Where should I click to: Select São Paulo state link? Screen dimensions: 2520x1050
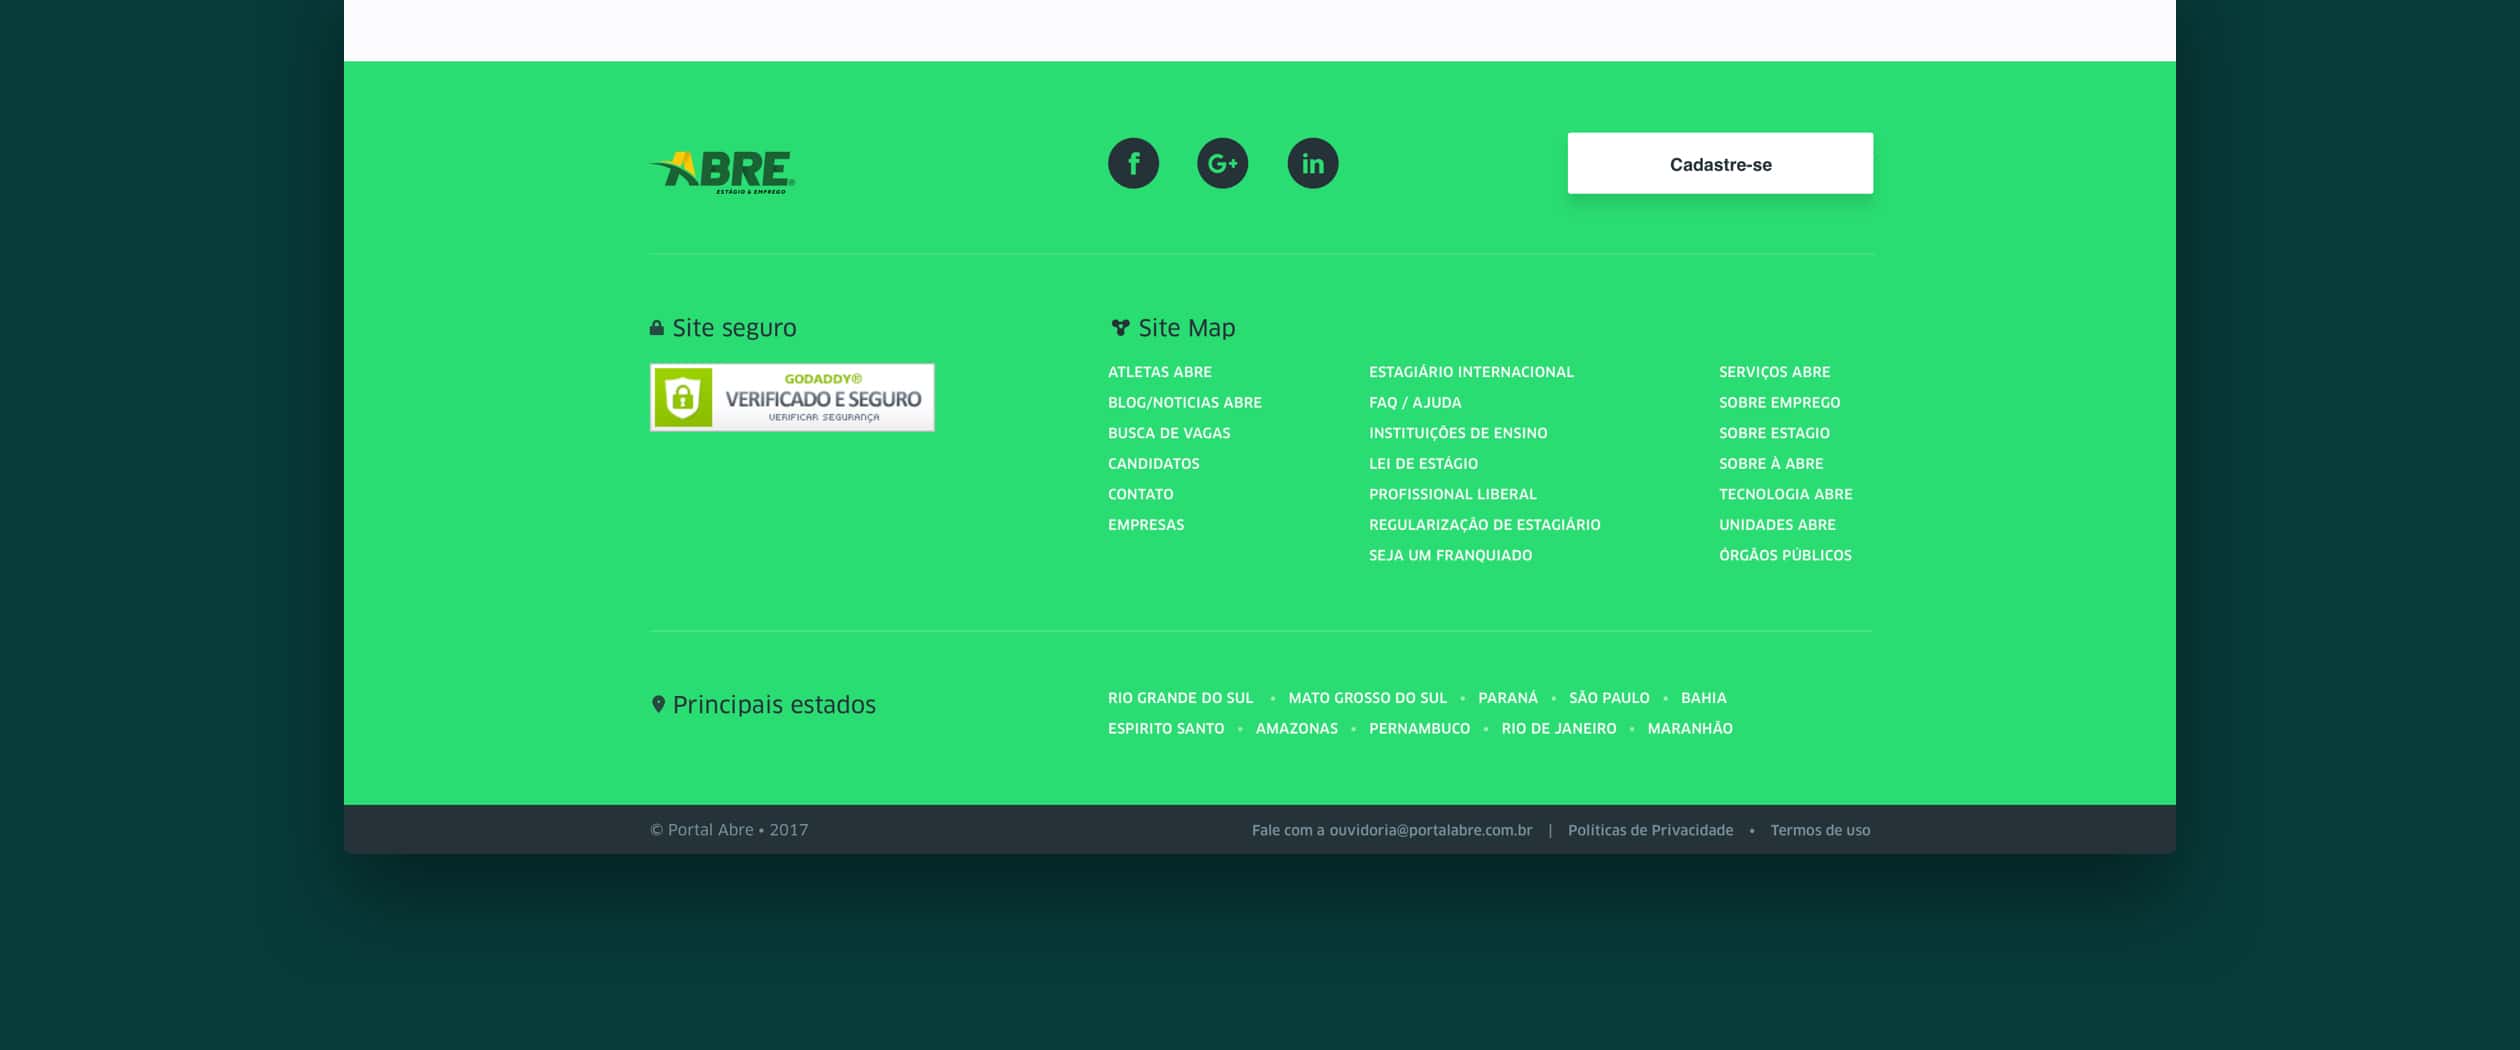pos(1609,698)
